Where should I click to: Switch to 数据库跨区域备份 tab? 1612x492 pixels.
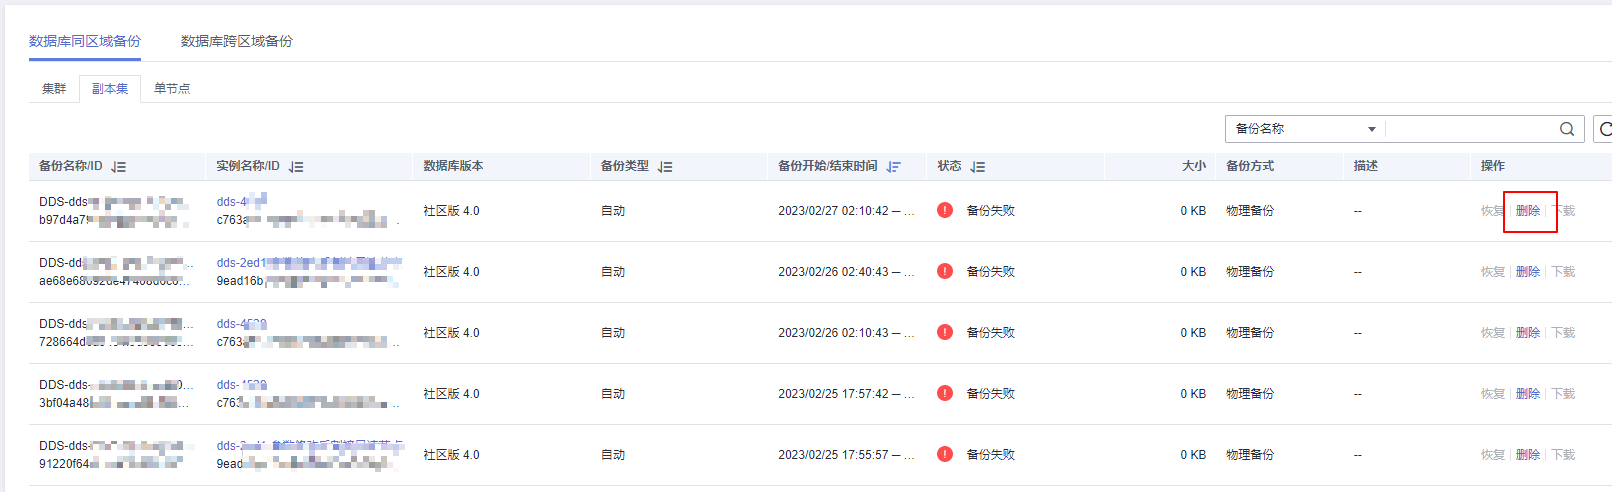coord(237,41)
